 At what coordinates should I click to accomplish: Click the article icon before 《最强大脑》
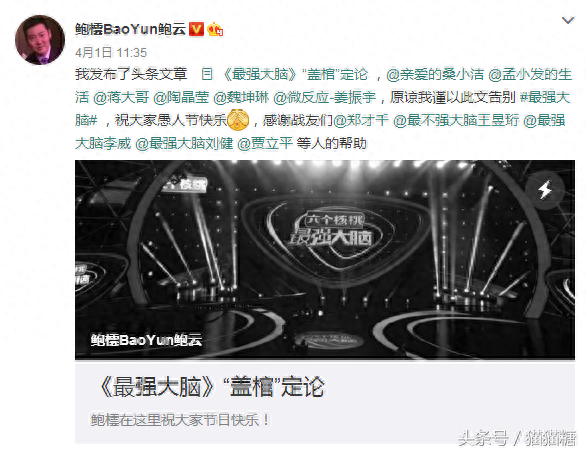[x=207, y=74]
